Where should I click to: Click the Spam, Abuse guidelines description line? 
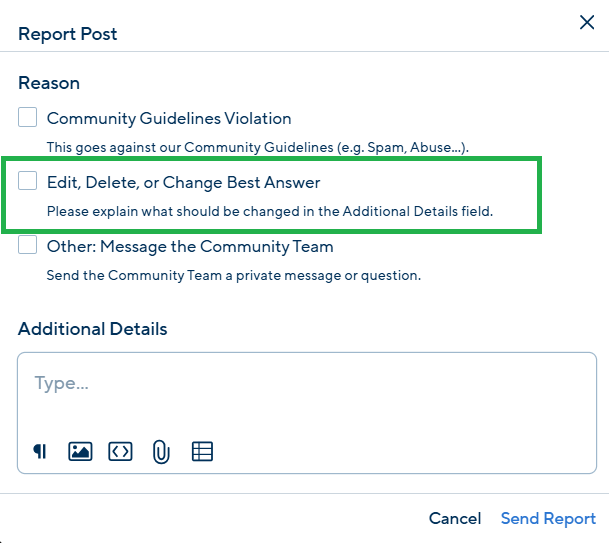258,148
